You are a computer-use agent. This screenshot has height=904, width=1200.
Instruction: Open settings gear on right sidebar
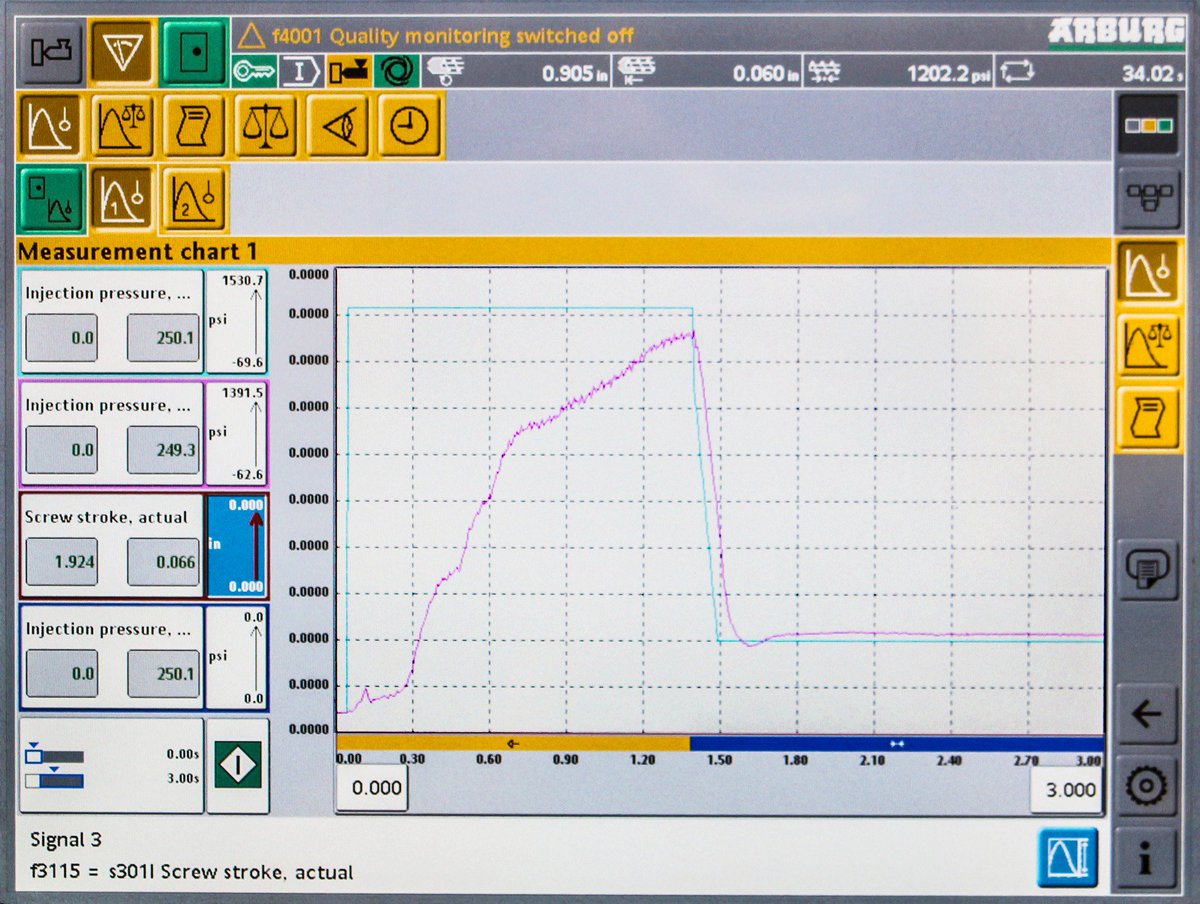(x=1147, y=787)
